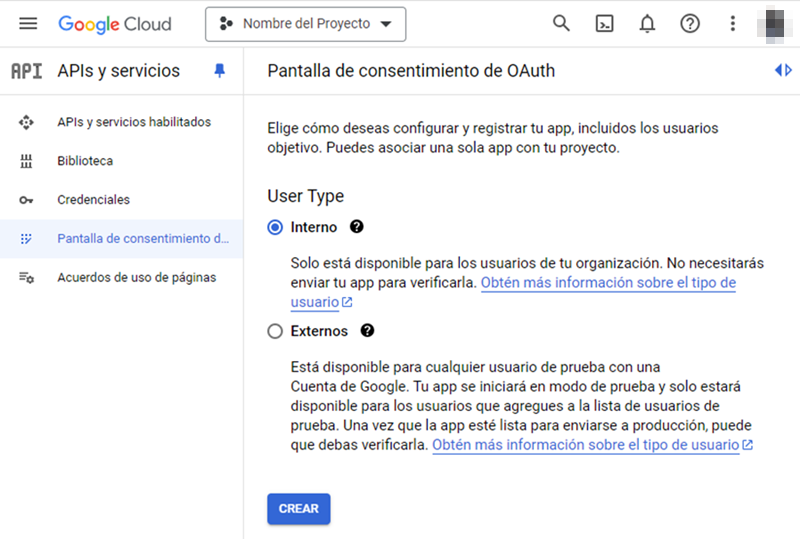Viewport: 800px width, 539px height.
Task: Click help icon next to Interno
Action: point(357,227)
